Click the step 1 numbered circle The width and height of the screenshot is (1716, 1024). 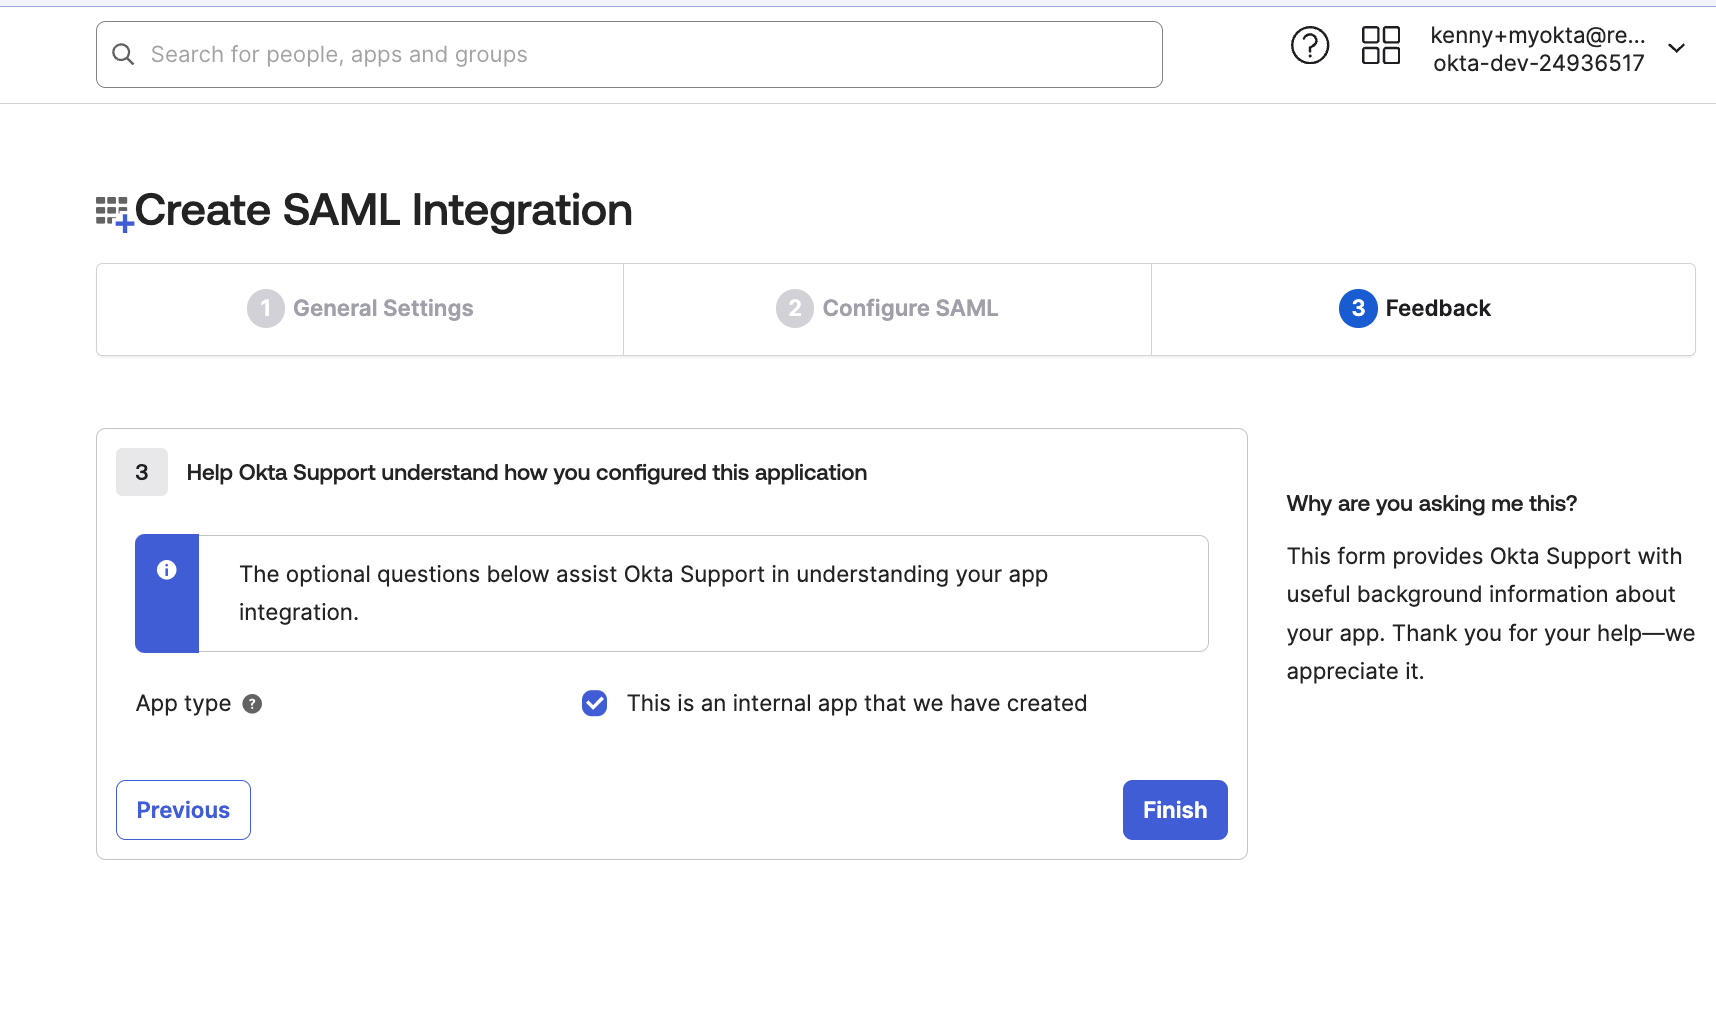coord(265,308)
